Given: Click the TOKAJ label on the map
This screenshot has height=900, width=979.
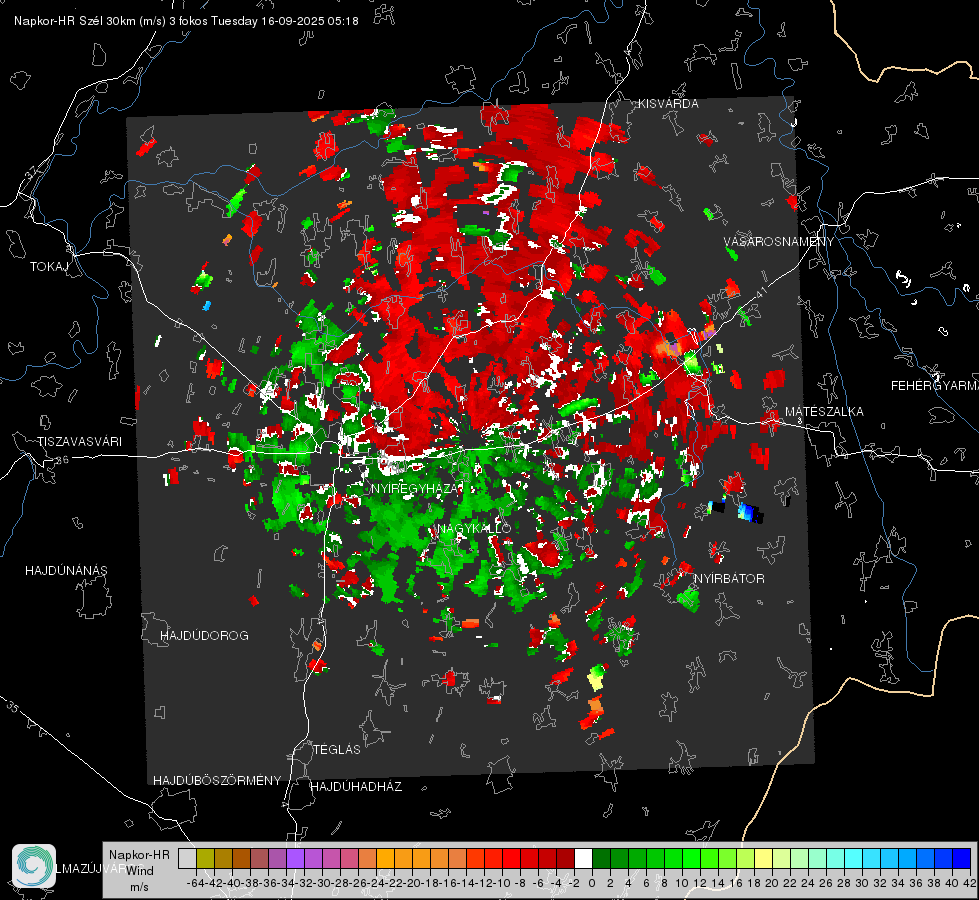Looking at the screenshot, I should (49, 267).
